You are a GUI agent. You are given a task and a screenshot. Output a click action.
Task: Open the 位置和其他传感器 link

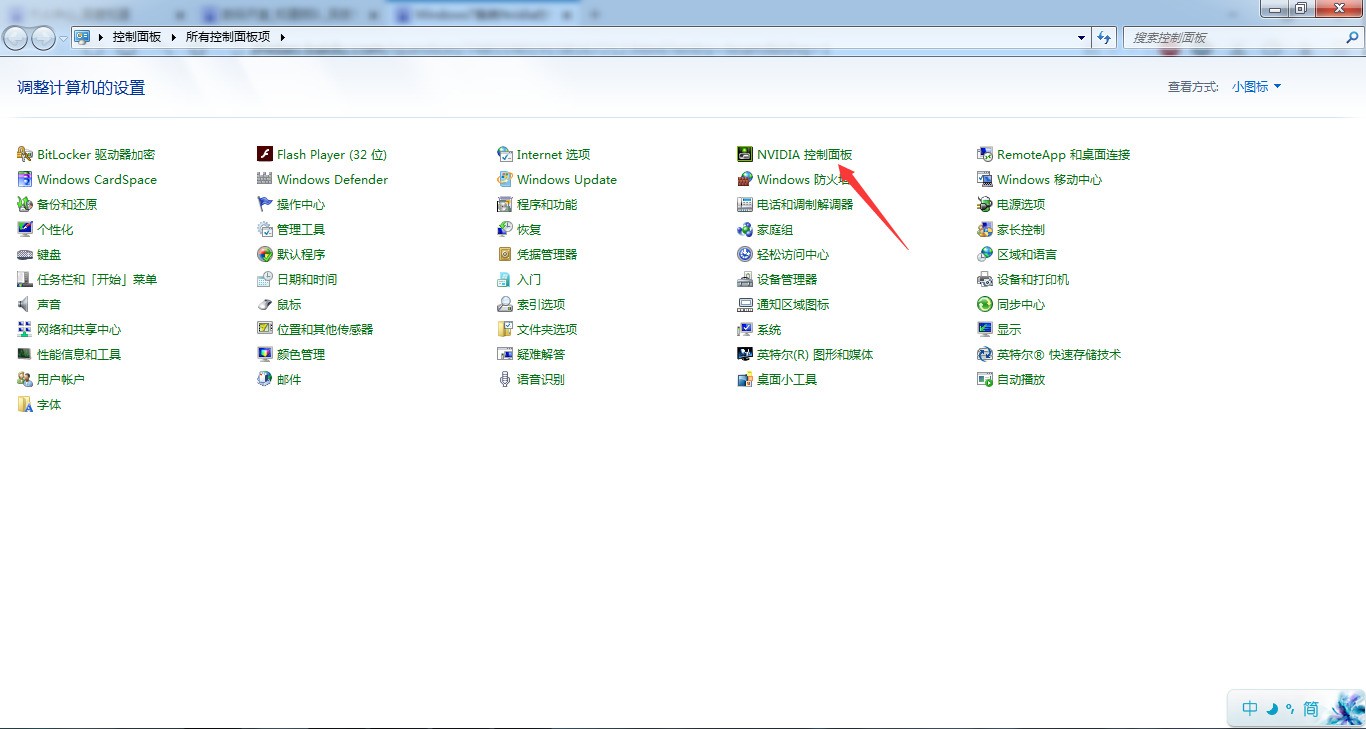(x=325, y=329)
